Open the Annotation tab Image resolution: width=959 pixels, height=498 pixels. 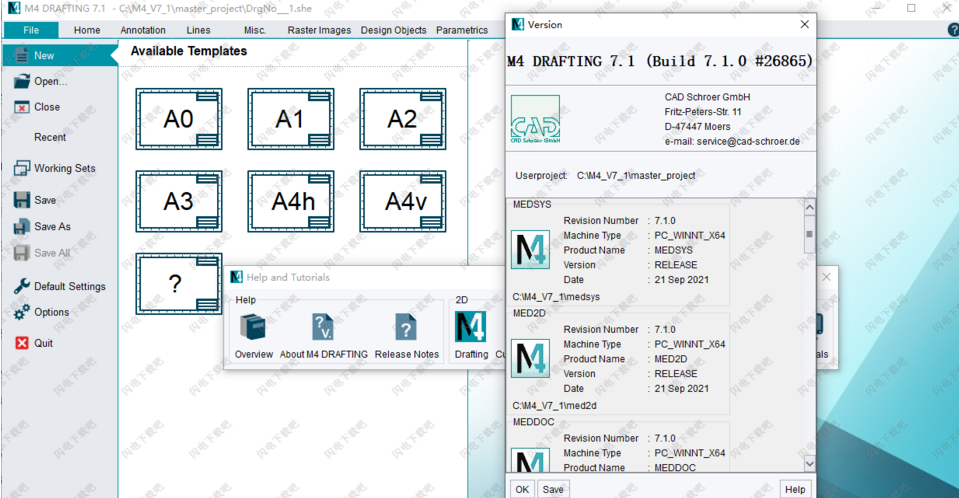pos(143,30)
